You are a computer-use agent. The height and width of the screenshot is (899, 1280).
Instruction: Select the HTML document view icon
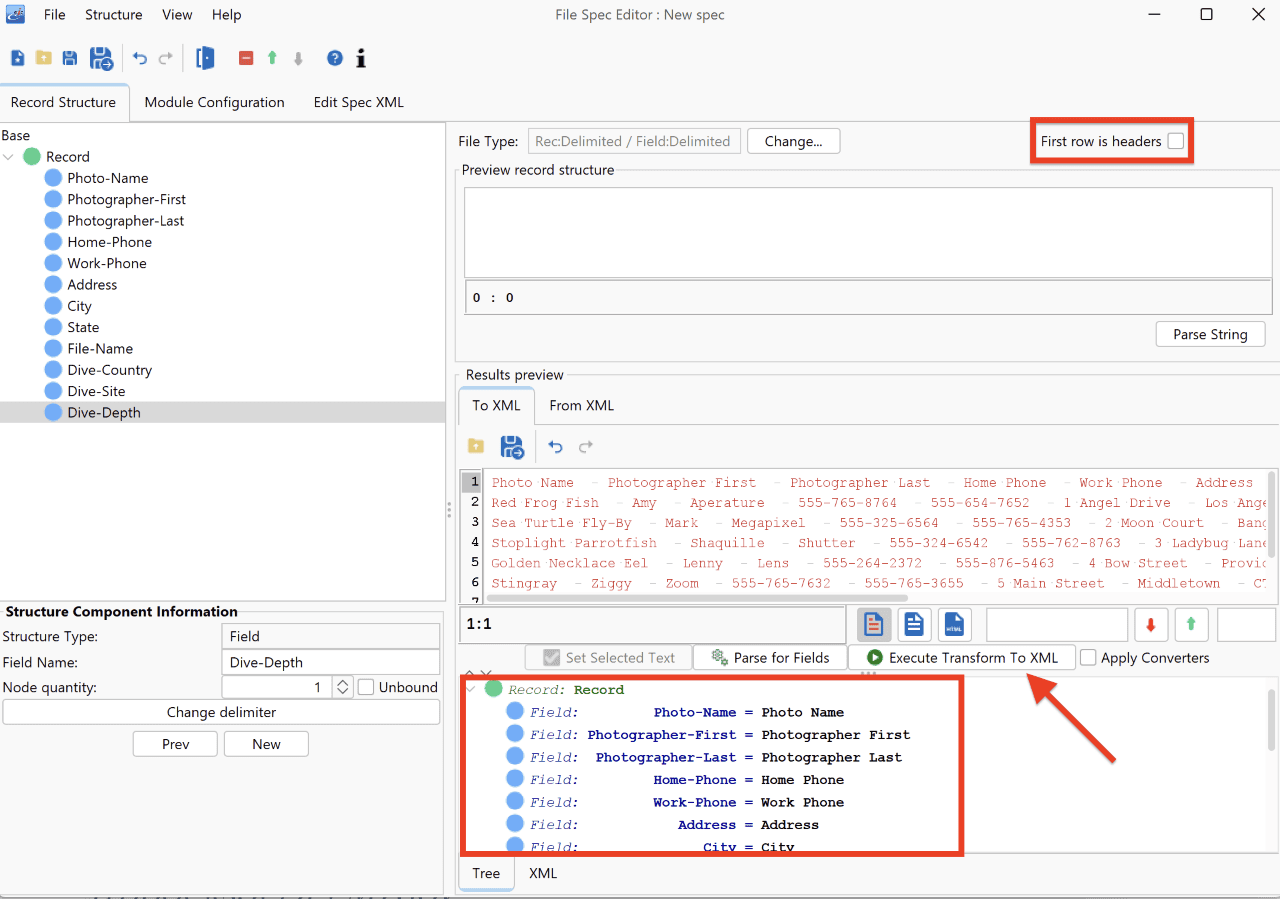click(x=954, y=625)
